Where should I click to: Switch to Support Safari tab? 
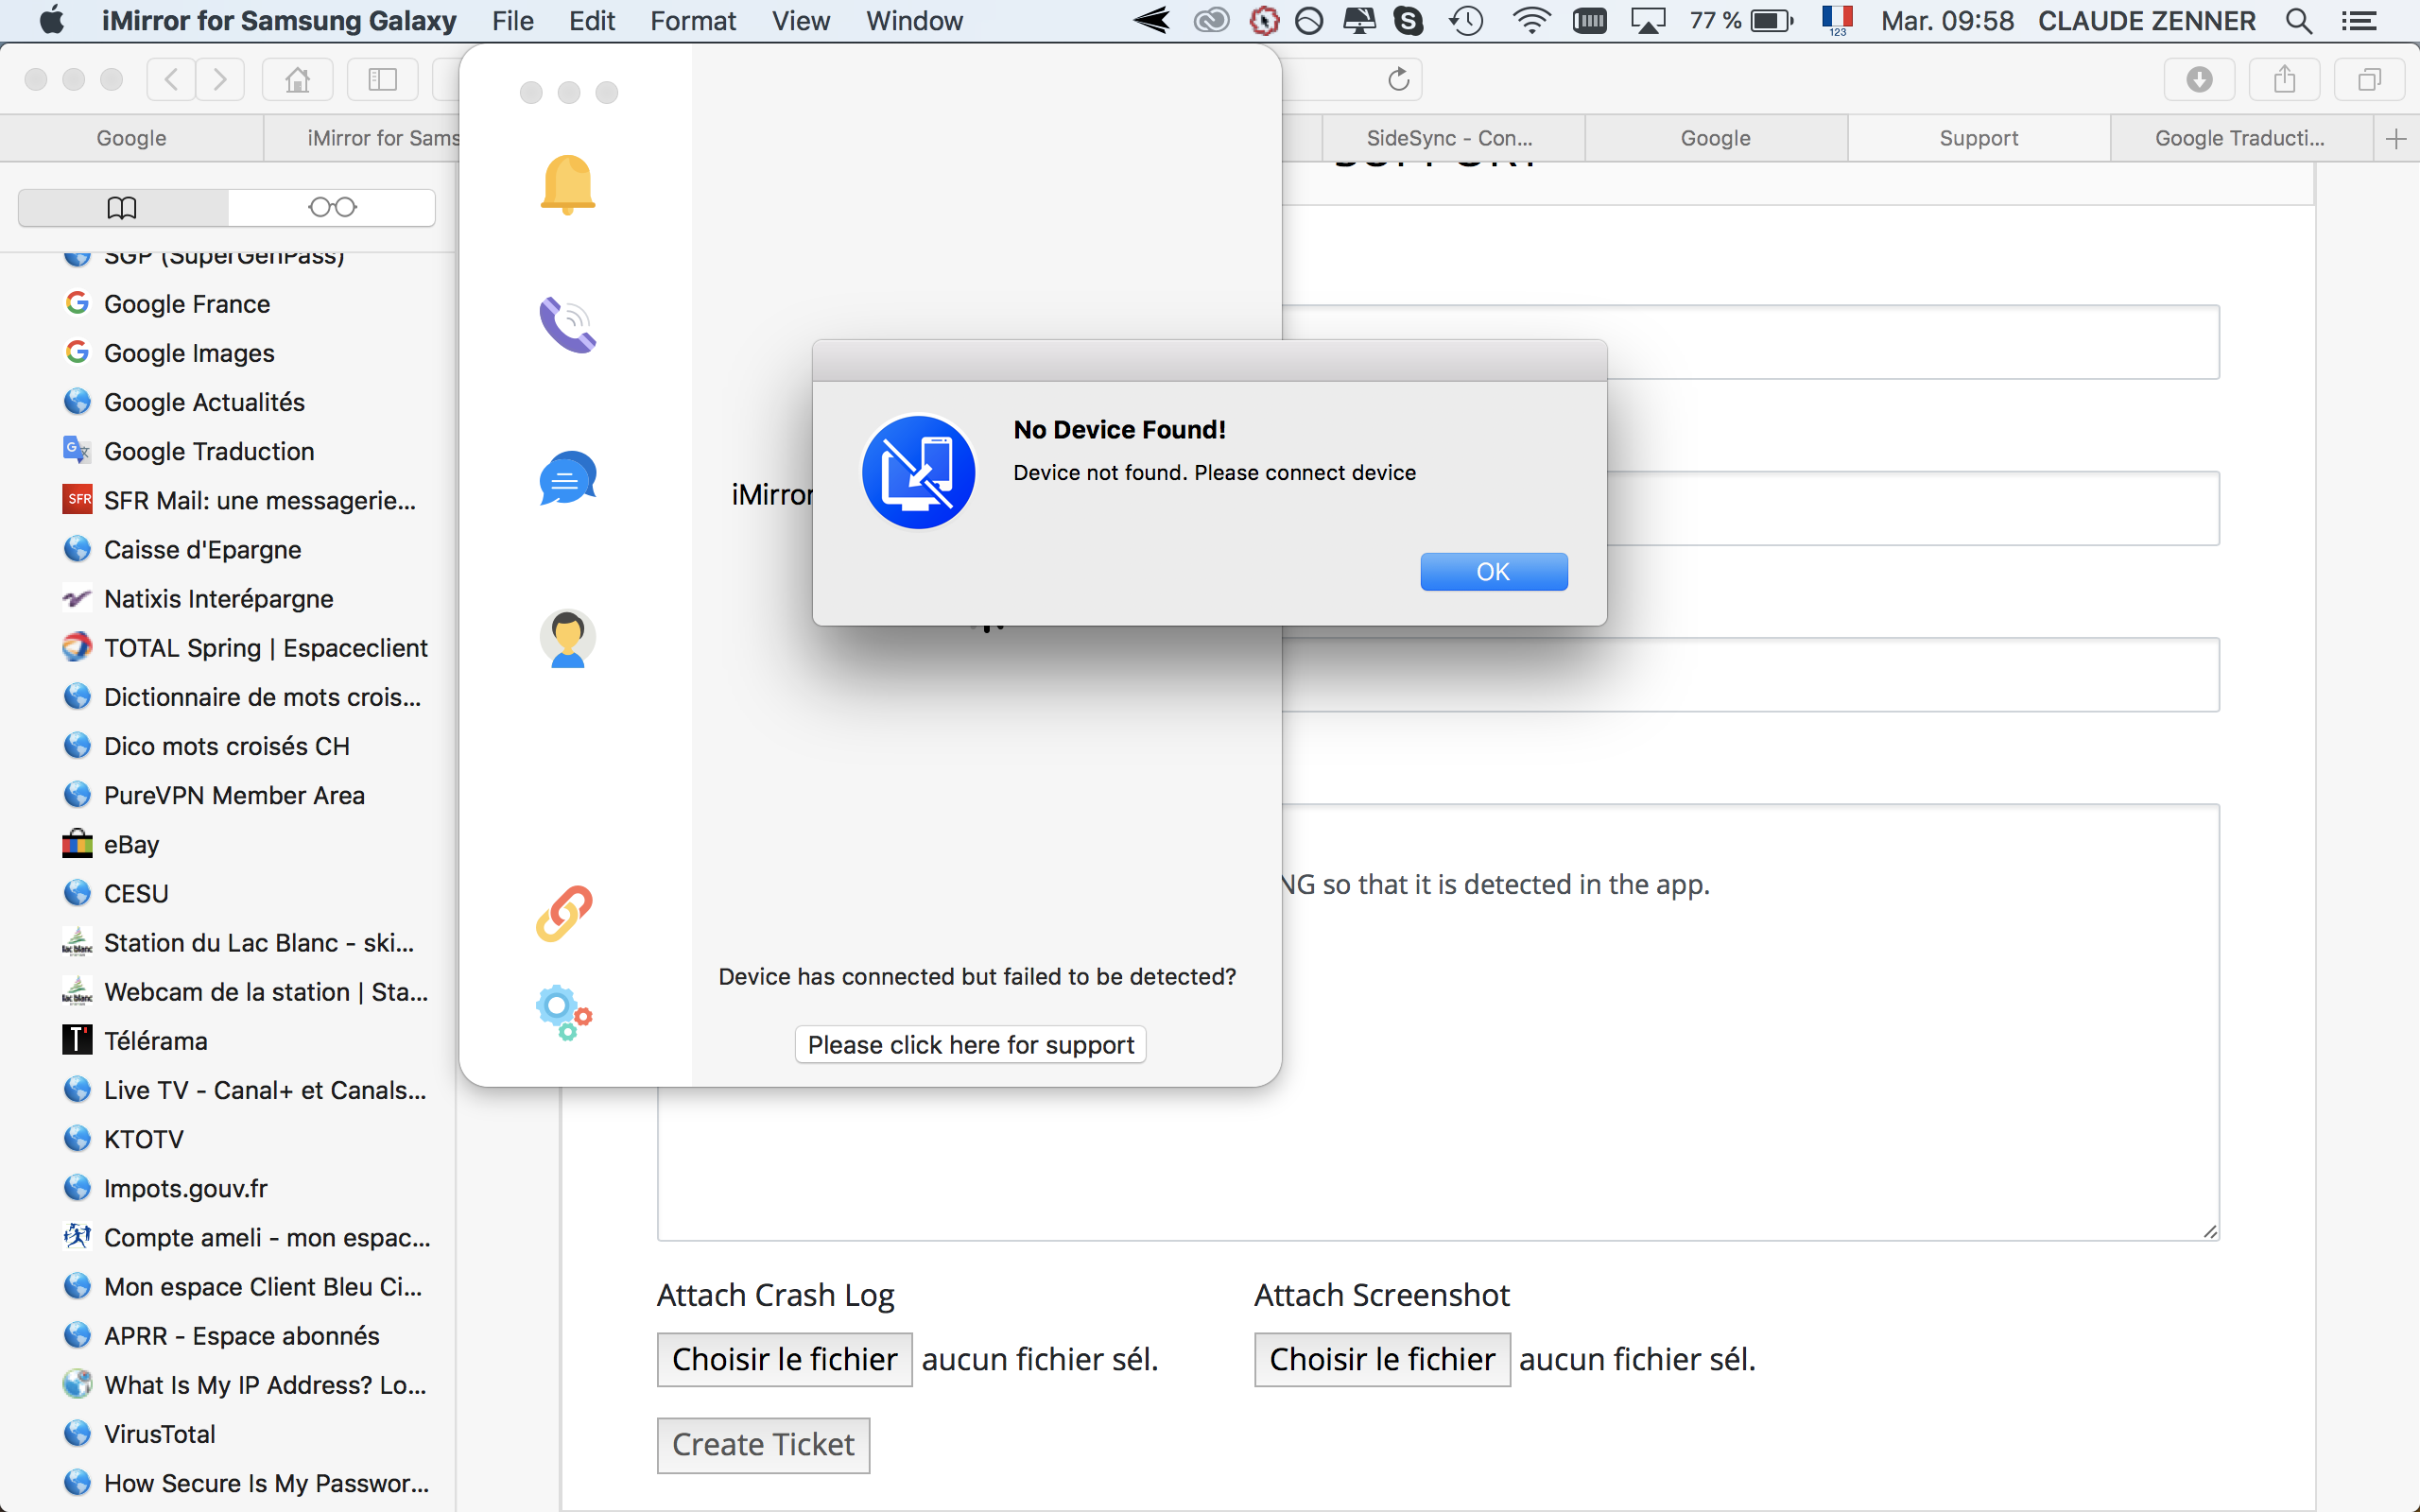[x=1979, y=138]
